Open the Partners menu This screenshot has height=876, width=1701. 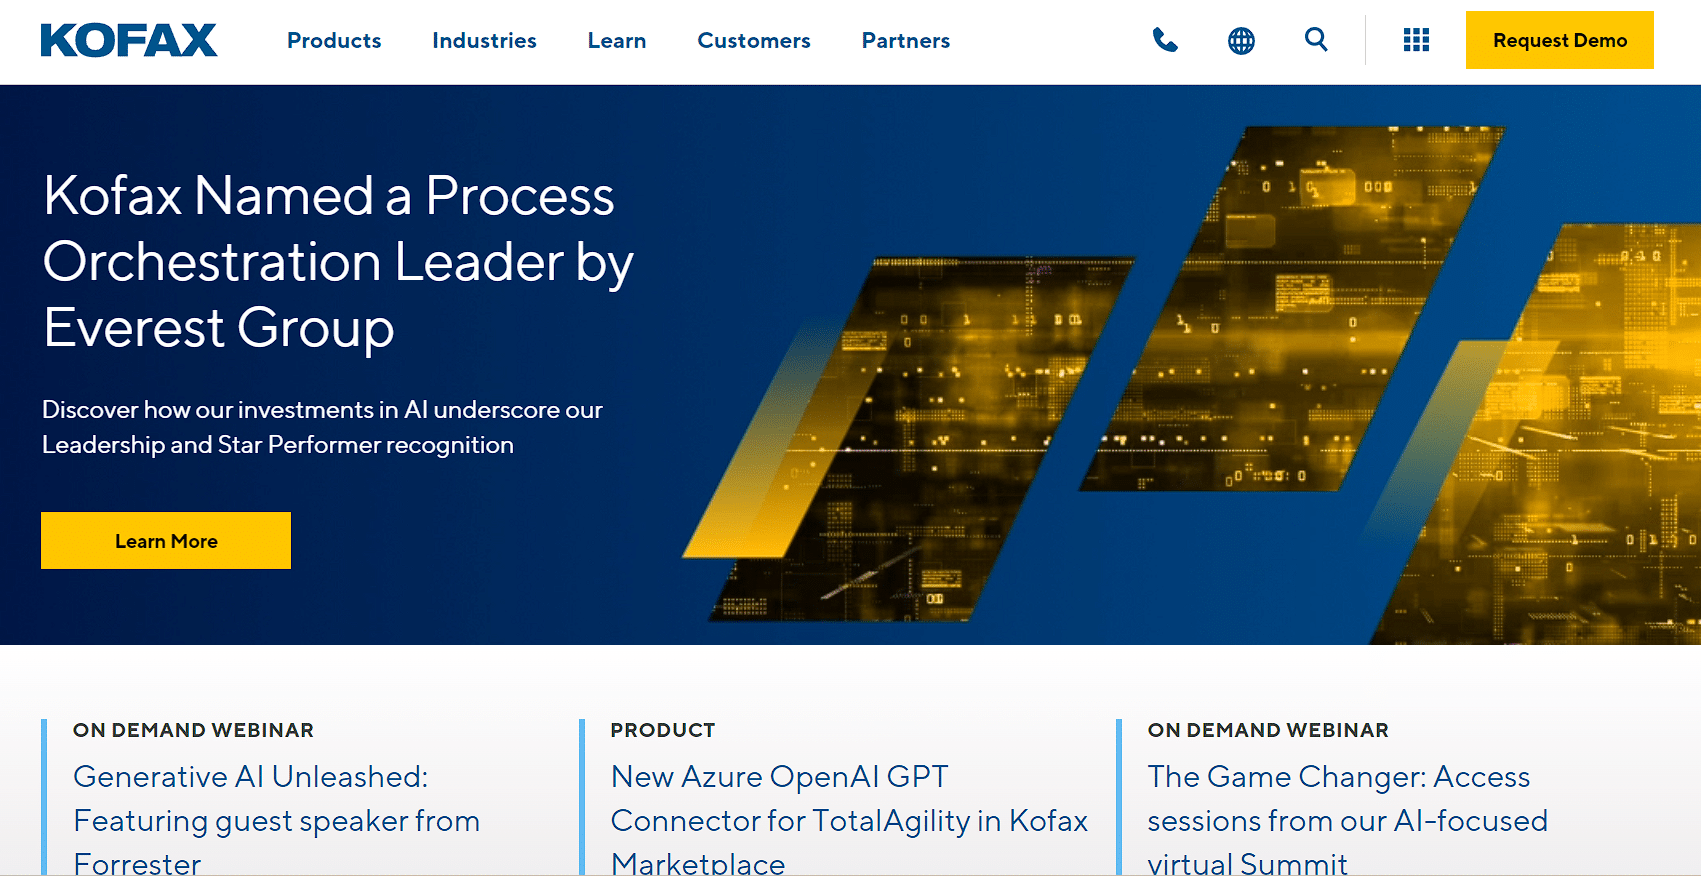point(906,41)
